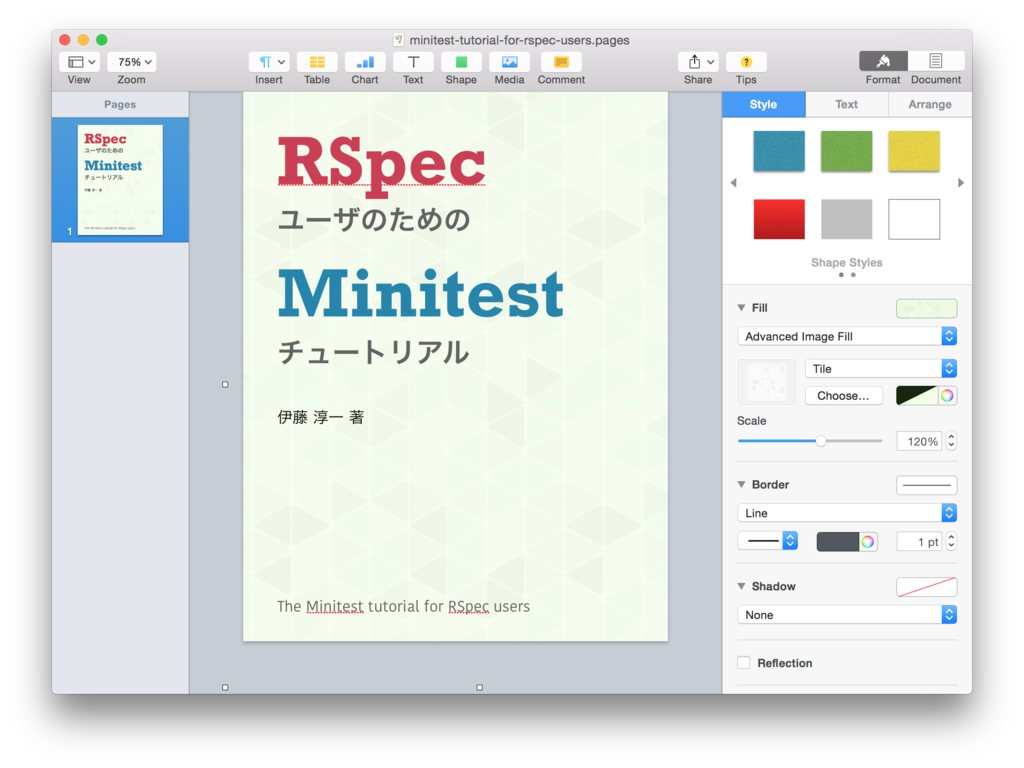
Task: Switch to the Style tab
Action: click(763, 104)
